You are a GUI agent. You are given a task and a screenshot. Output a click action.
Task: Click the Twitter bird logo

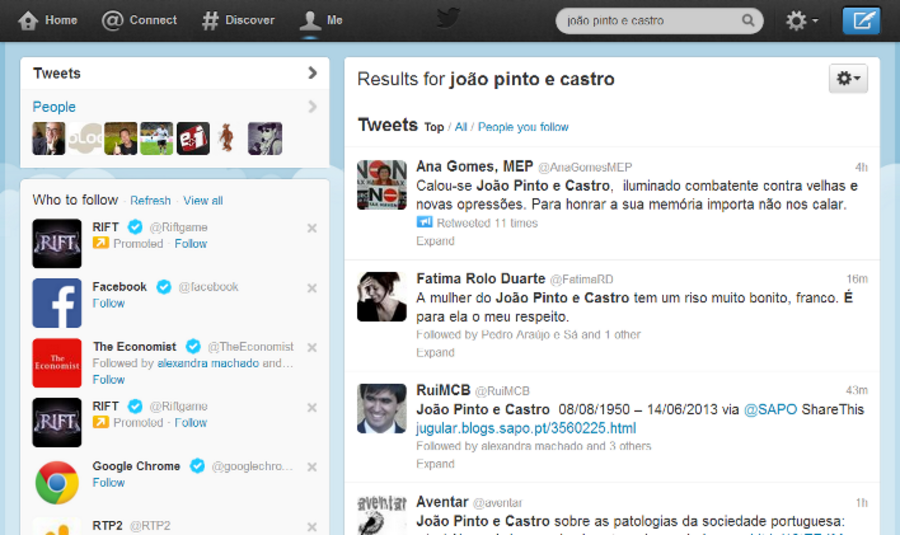(x=448, y=18)
